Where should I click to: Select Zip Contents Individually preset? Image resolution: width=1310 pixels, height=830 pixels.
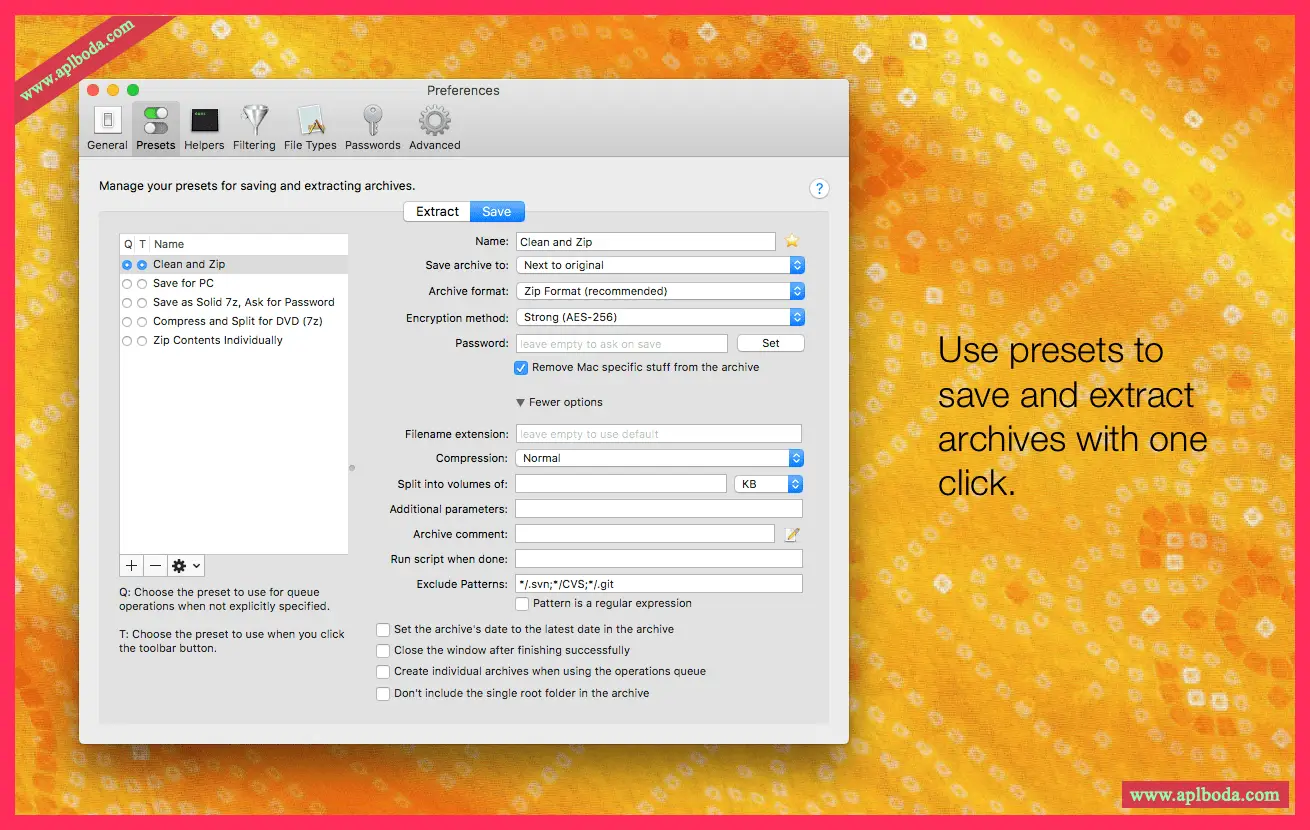217,341
